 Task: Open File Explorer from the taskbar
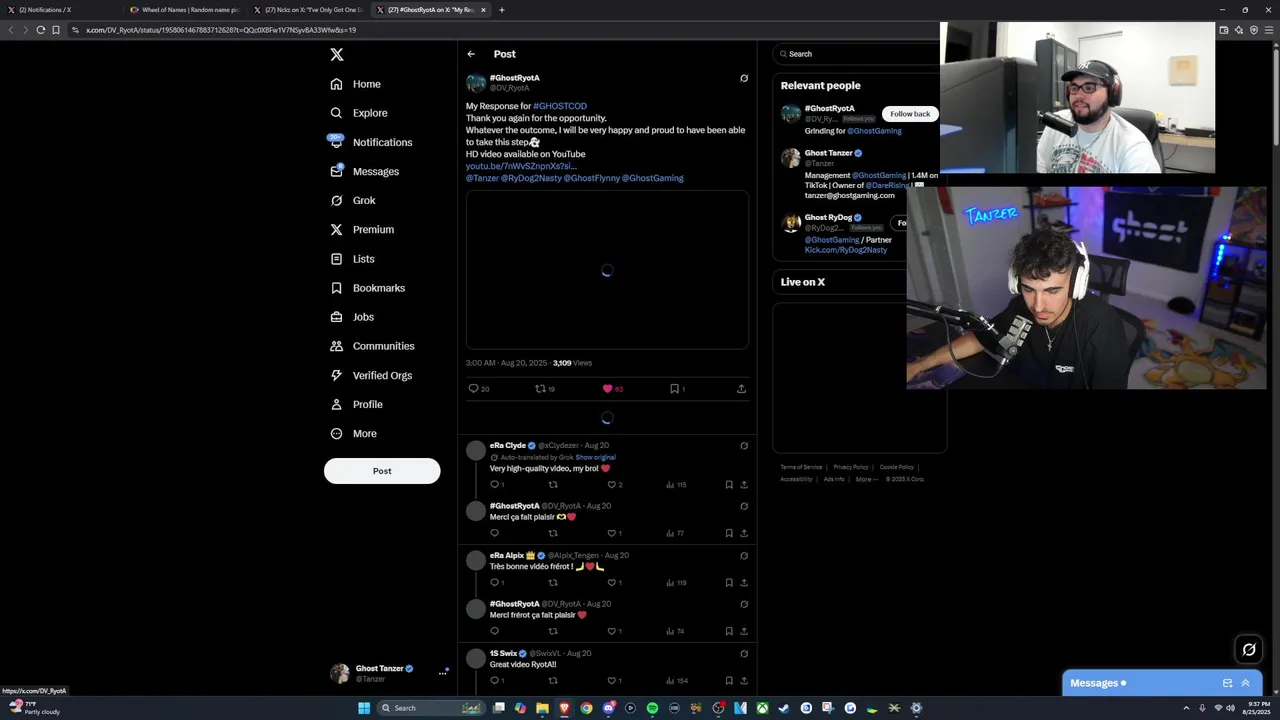tap(542, 708)
